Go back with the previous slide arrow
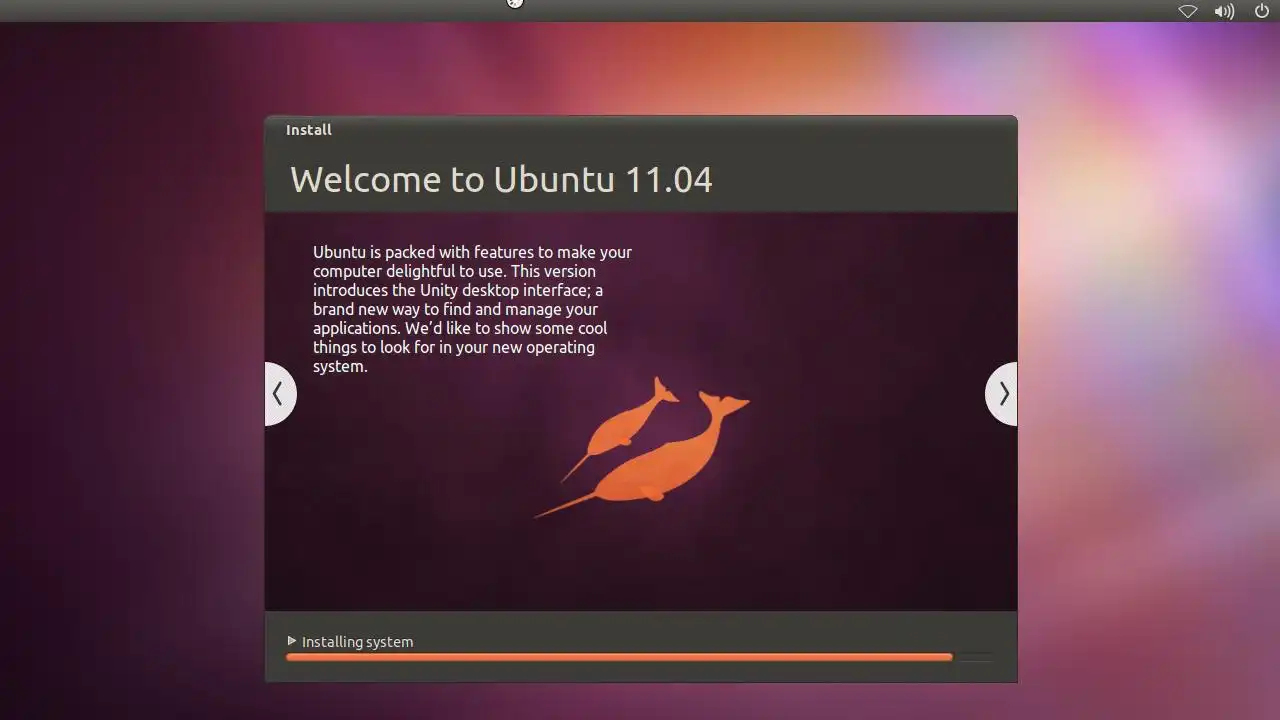 280,394
